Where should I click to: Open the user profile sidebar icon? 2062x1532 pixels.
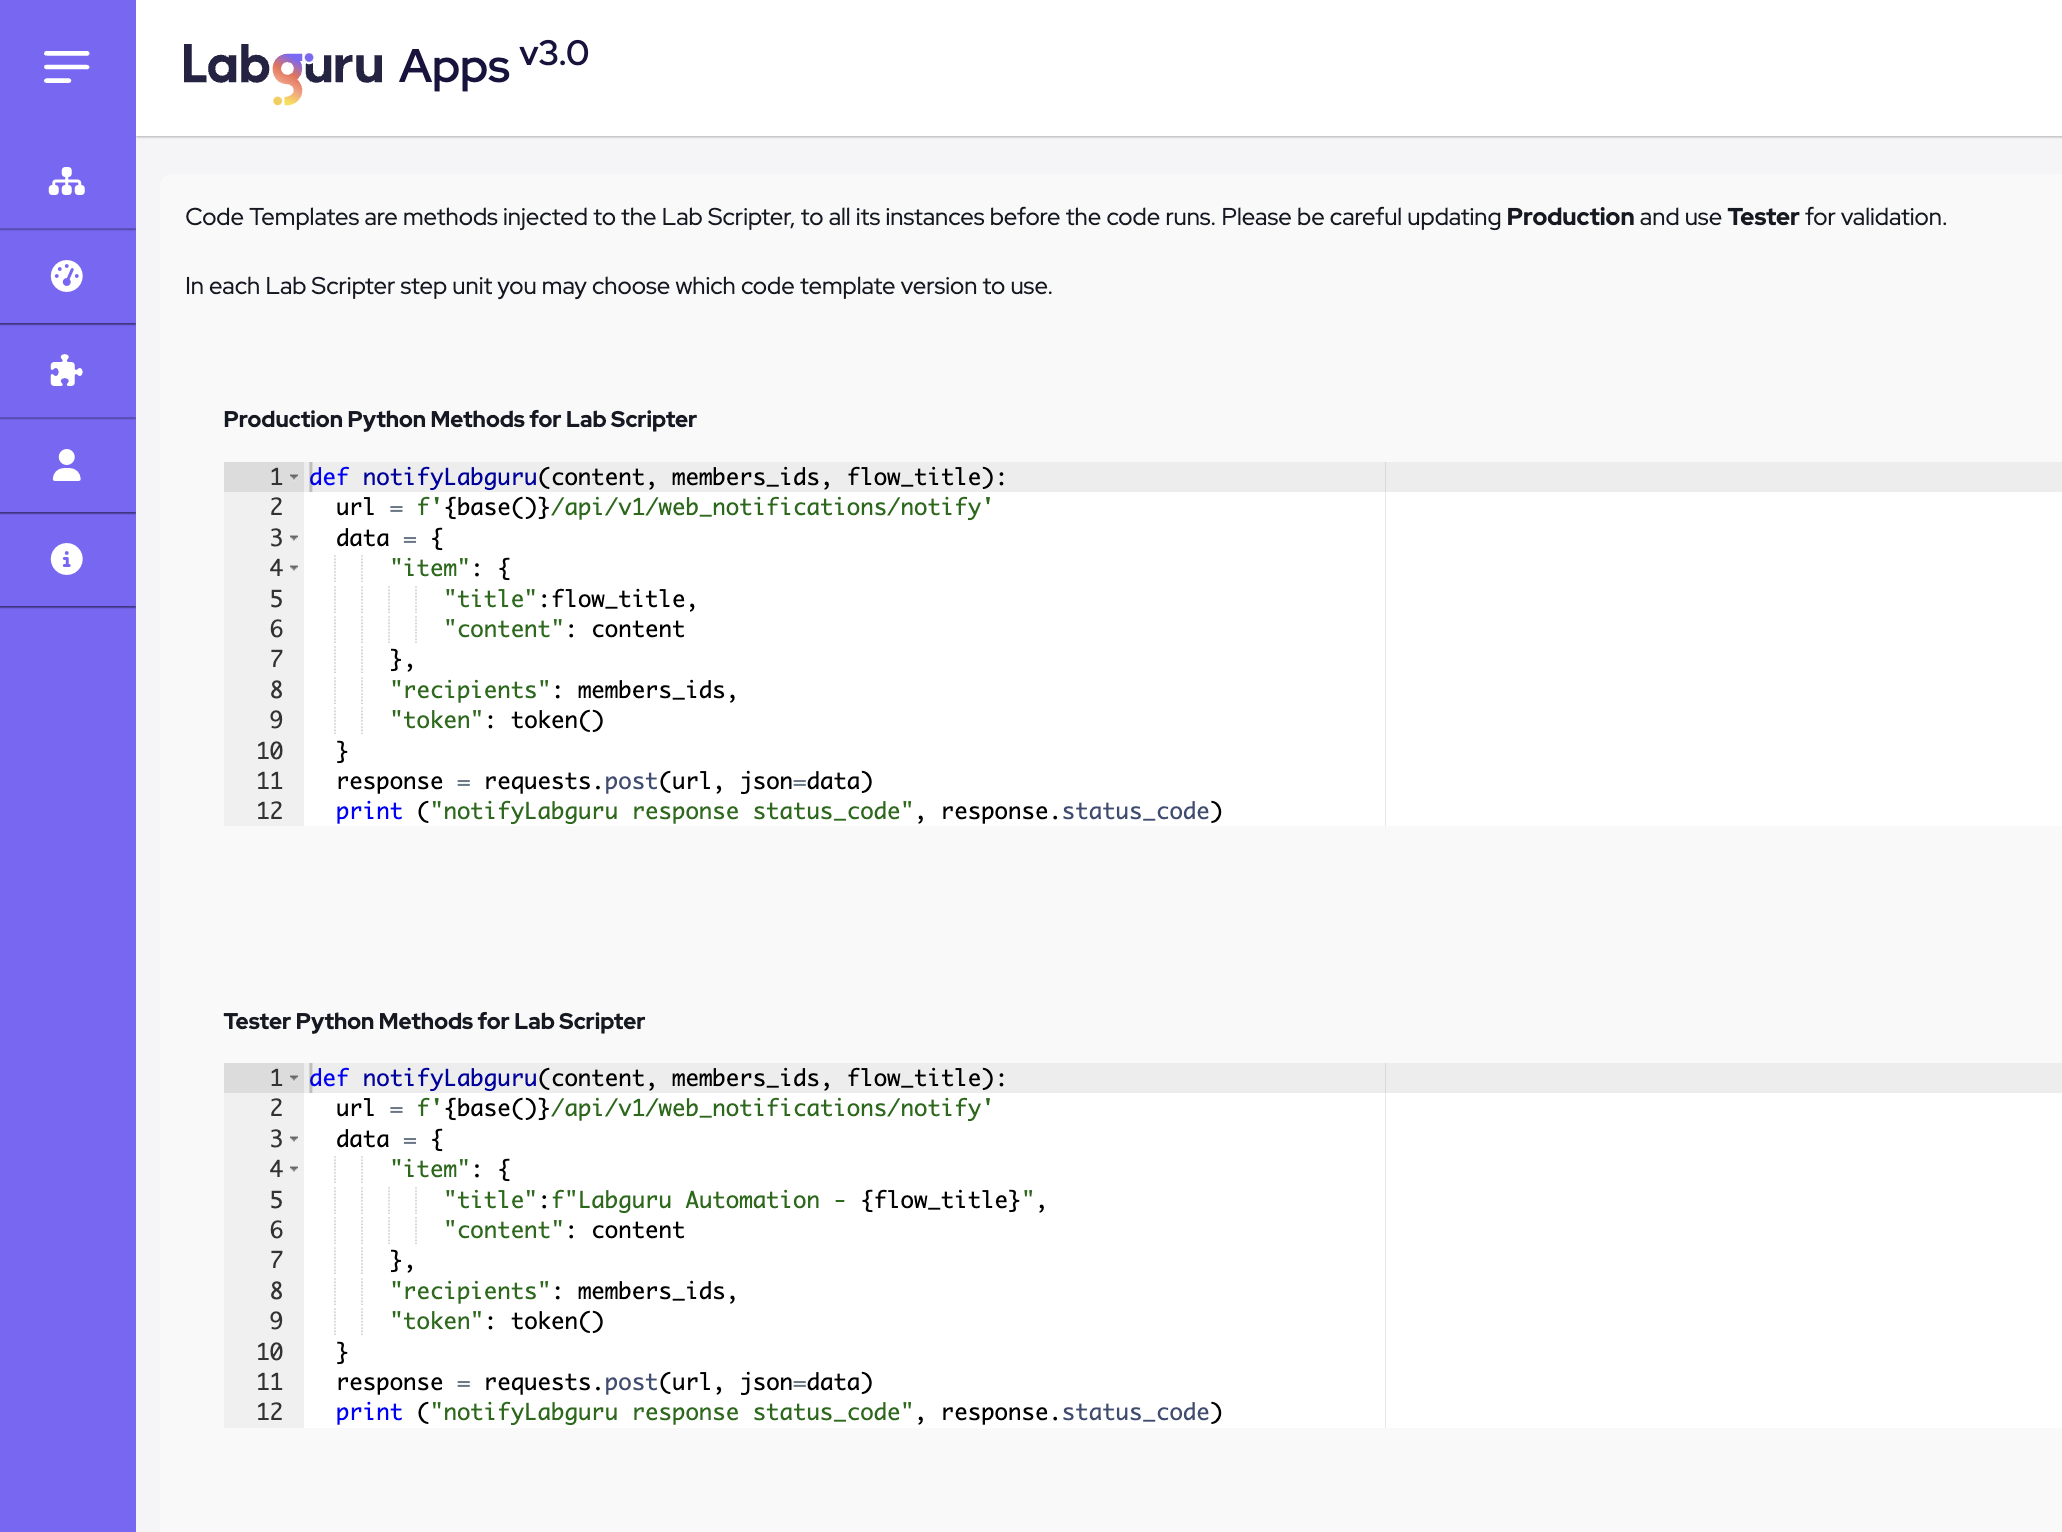[67, 465]
